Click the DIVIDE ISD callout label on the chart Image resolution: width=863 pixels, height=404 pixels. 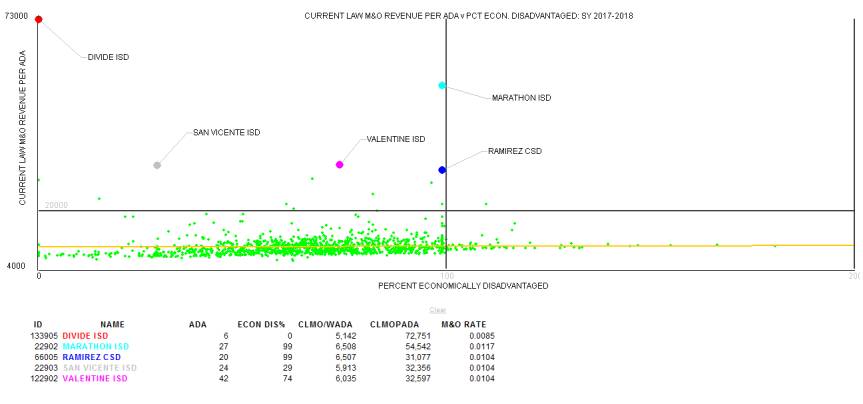pos(108,57)
